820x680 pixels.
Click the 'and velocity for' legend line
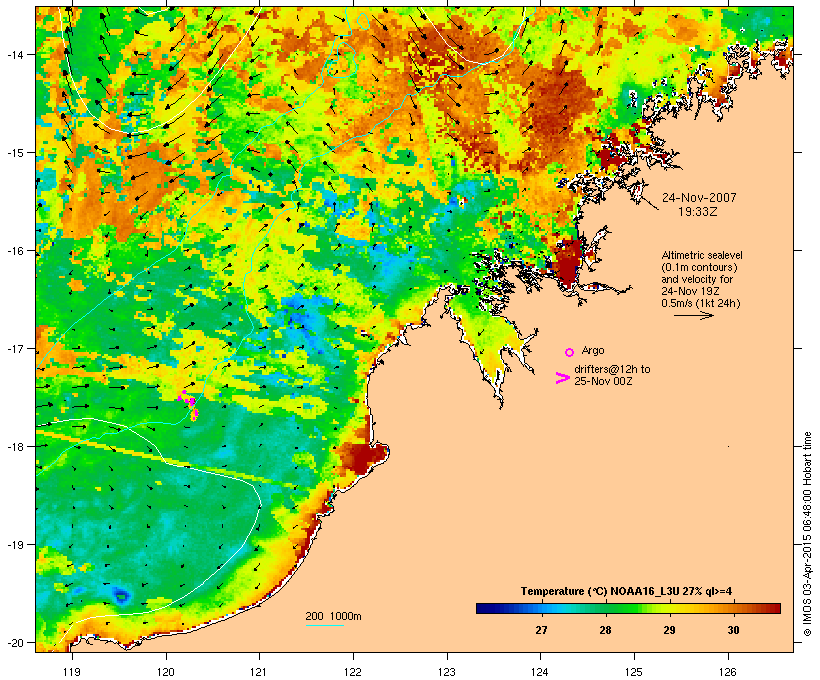(x=697, y=279)
